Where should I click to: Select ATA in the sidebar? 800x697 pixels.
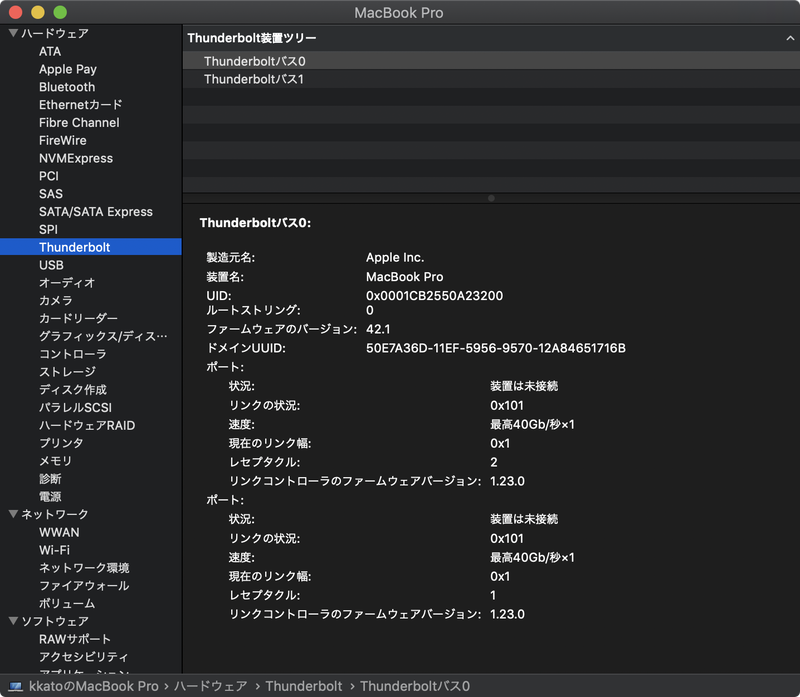tap(50, 52)
